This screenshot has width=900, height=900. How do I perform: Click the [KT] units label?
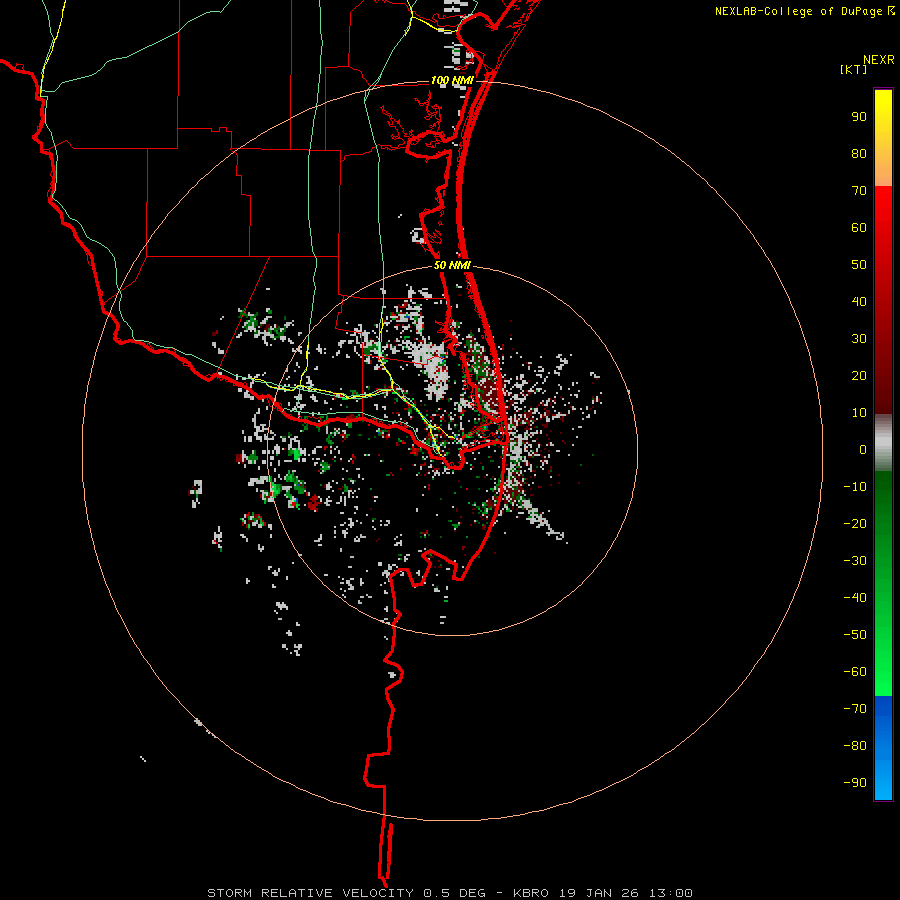click(854, 69)
